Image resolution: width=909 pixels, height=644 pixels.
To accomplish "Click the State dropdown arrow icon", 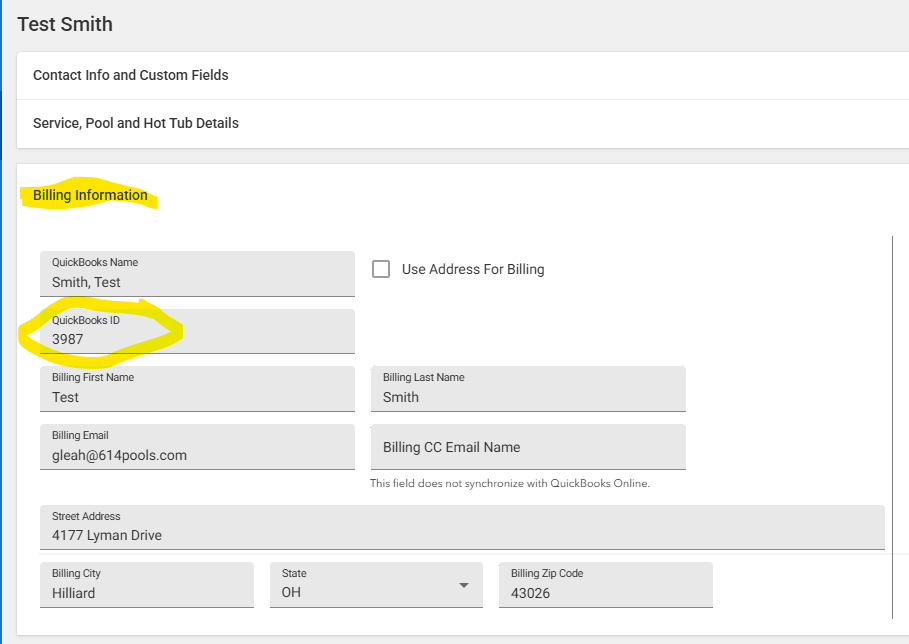I will pos(464,586).
